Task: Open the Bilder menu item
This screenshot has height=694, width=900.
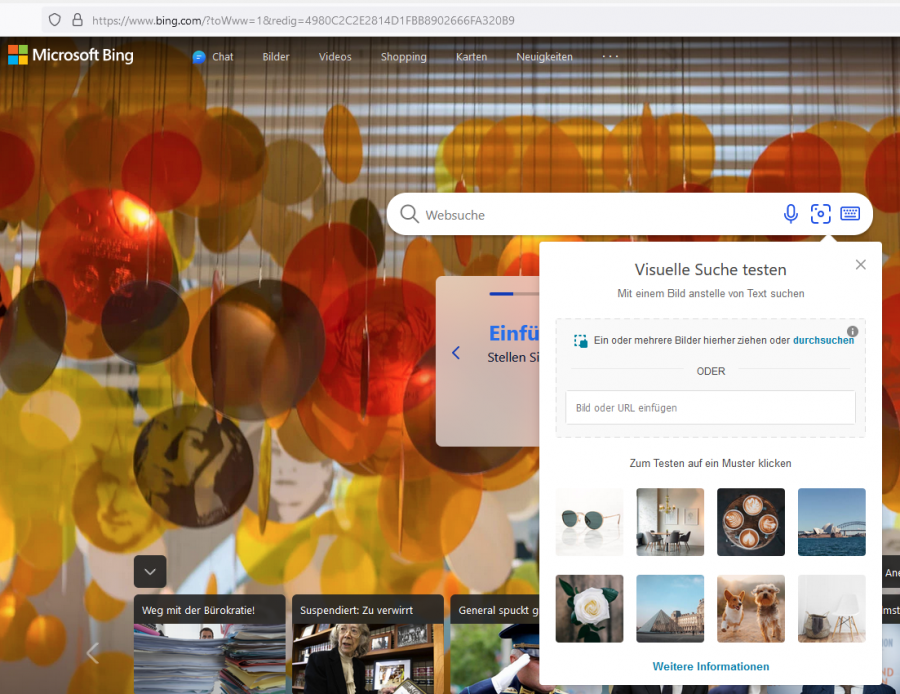Action: [x=276, y=57]
